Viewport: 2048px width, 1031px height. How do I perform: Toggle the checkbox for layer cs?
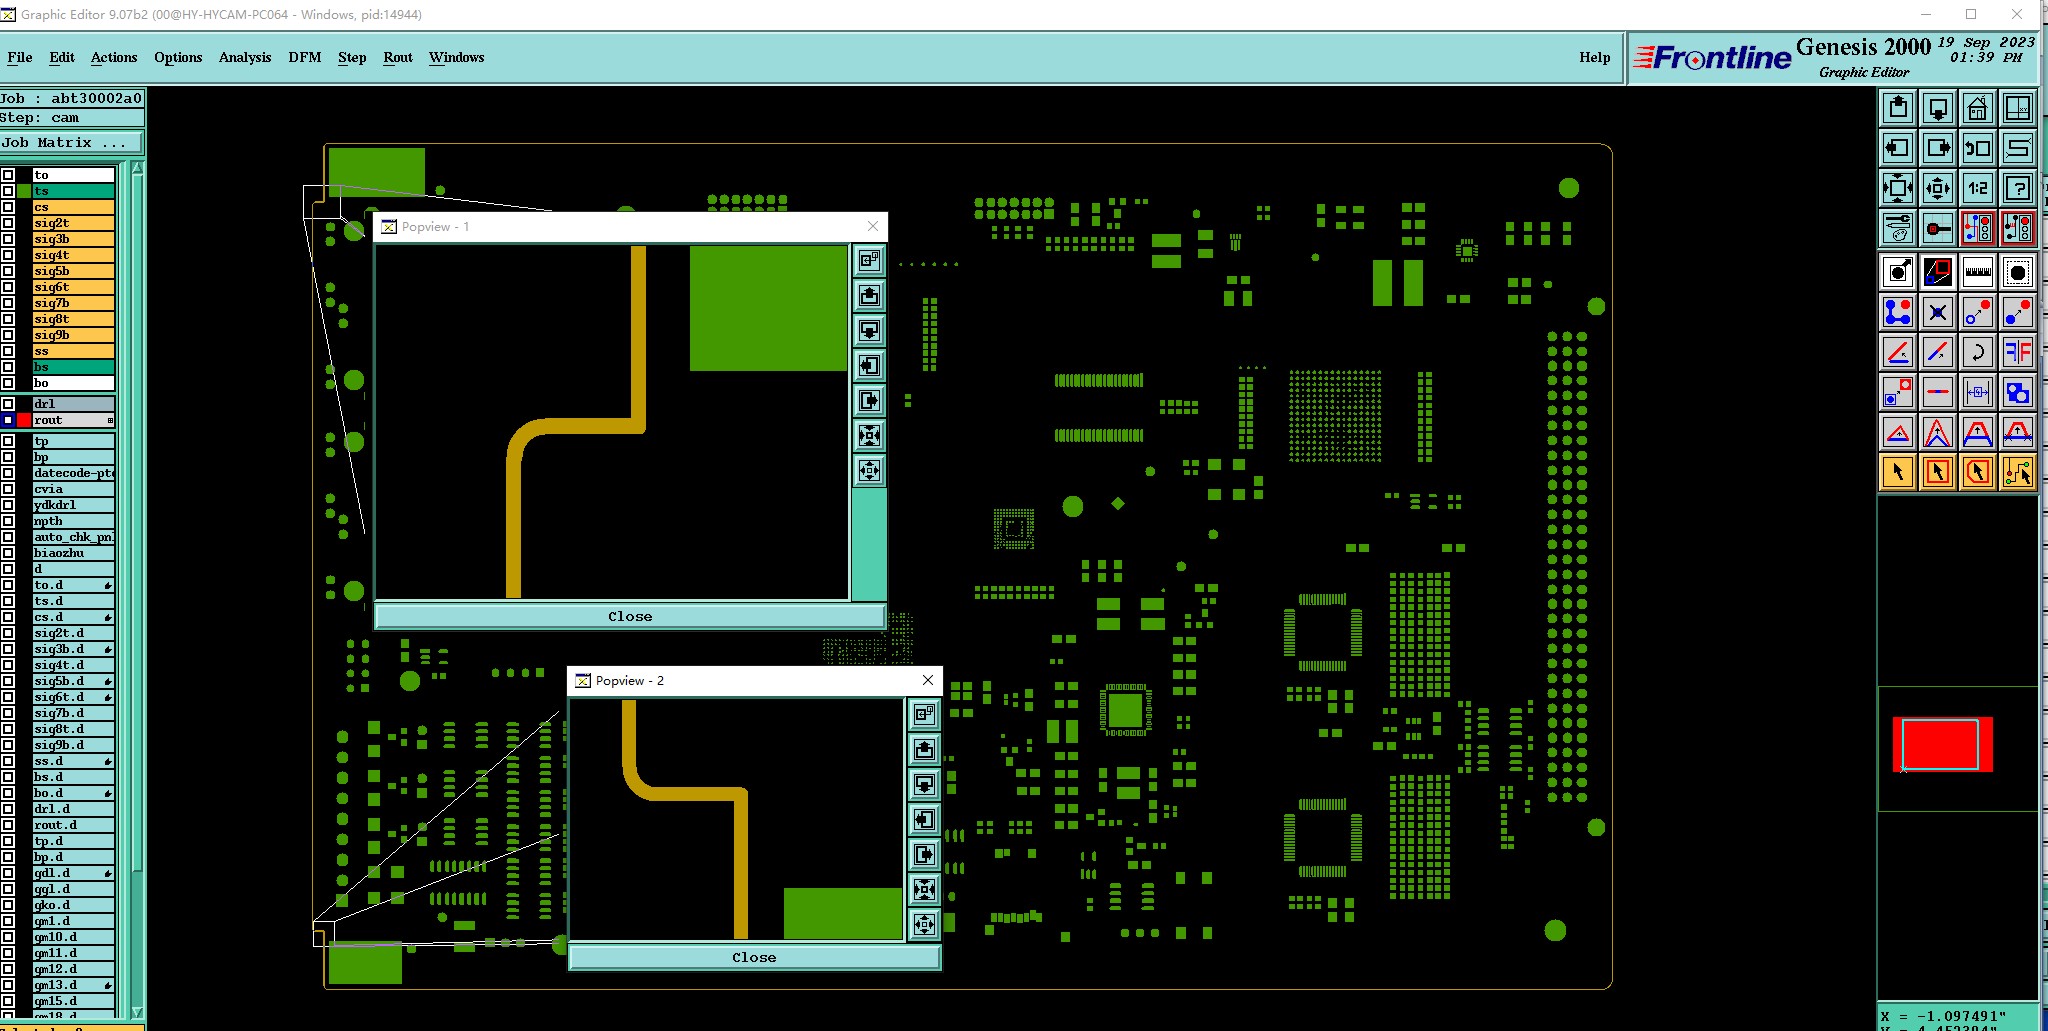8,207
